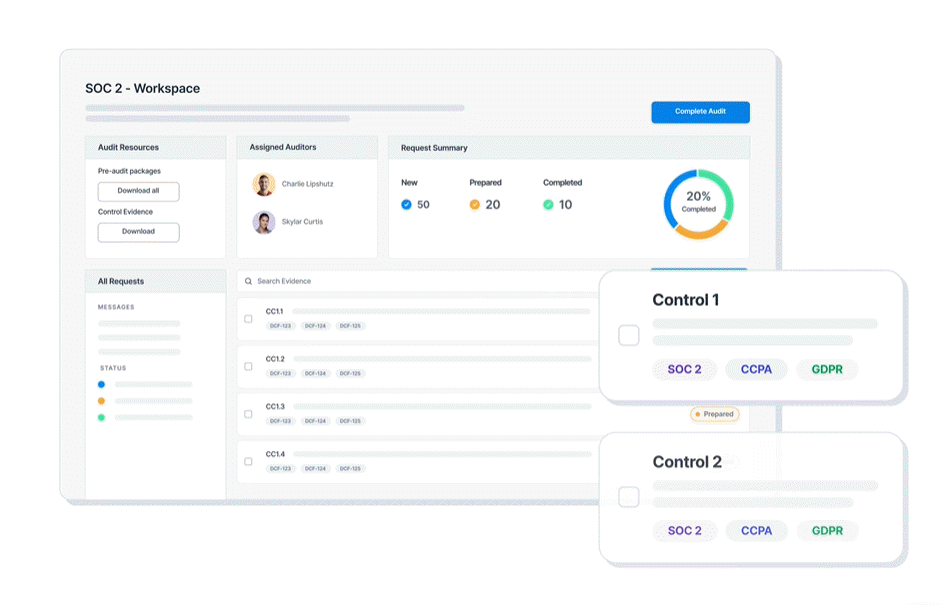This screenshot has width=952, height=605.
Task: Tick the Control 1 checkbox
Action: coord(629,336)
